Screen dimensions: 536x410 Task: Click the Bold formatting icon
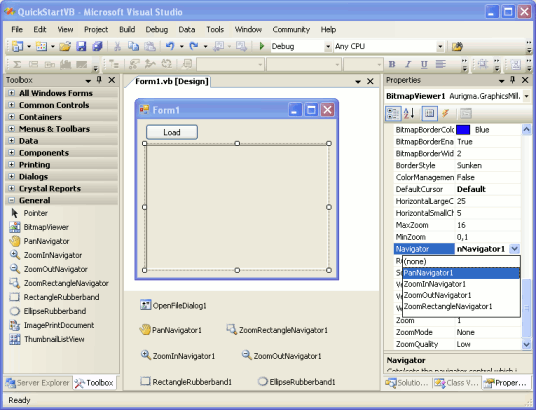pos(392,64)
